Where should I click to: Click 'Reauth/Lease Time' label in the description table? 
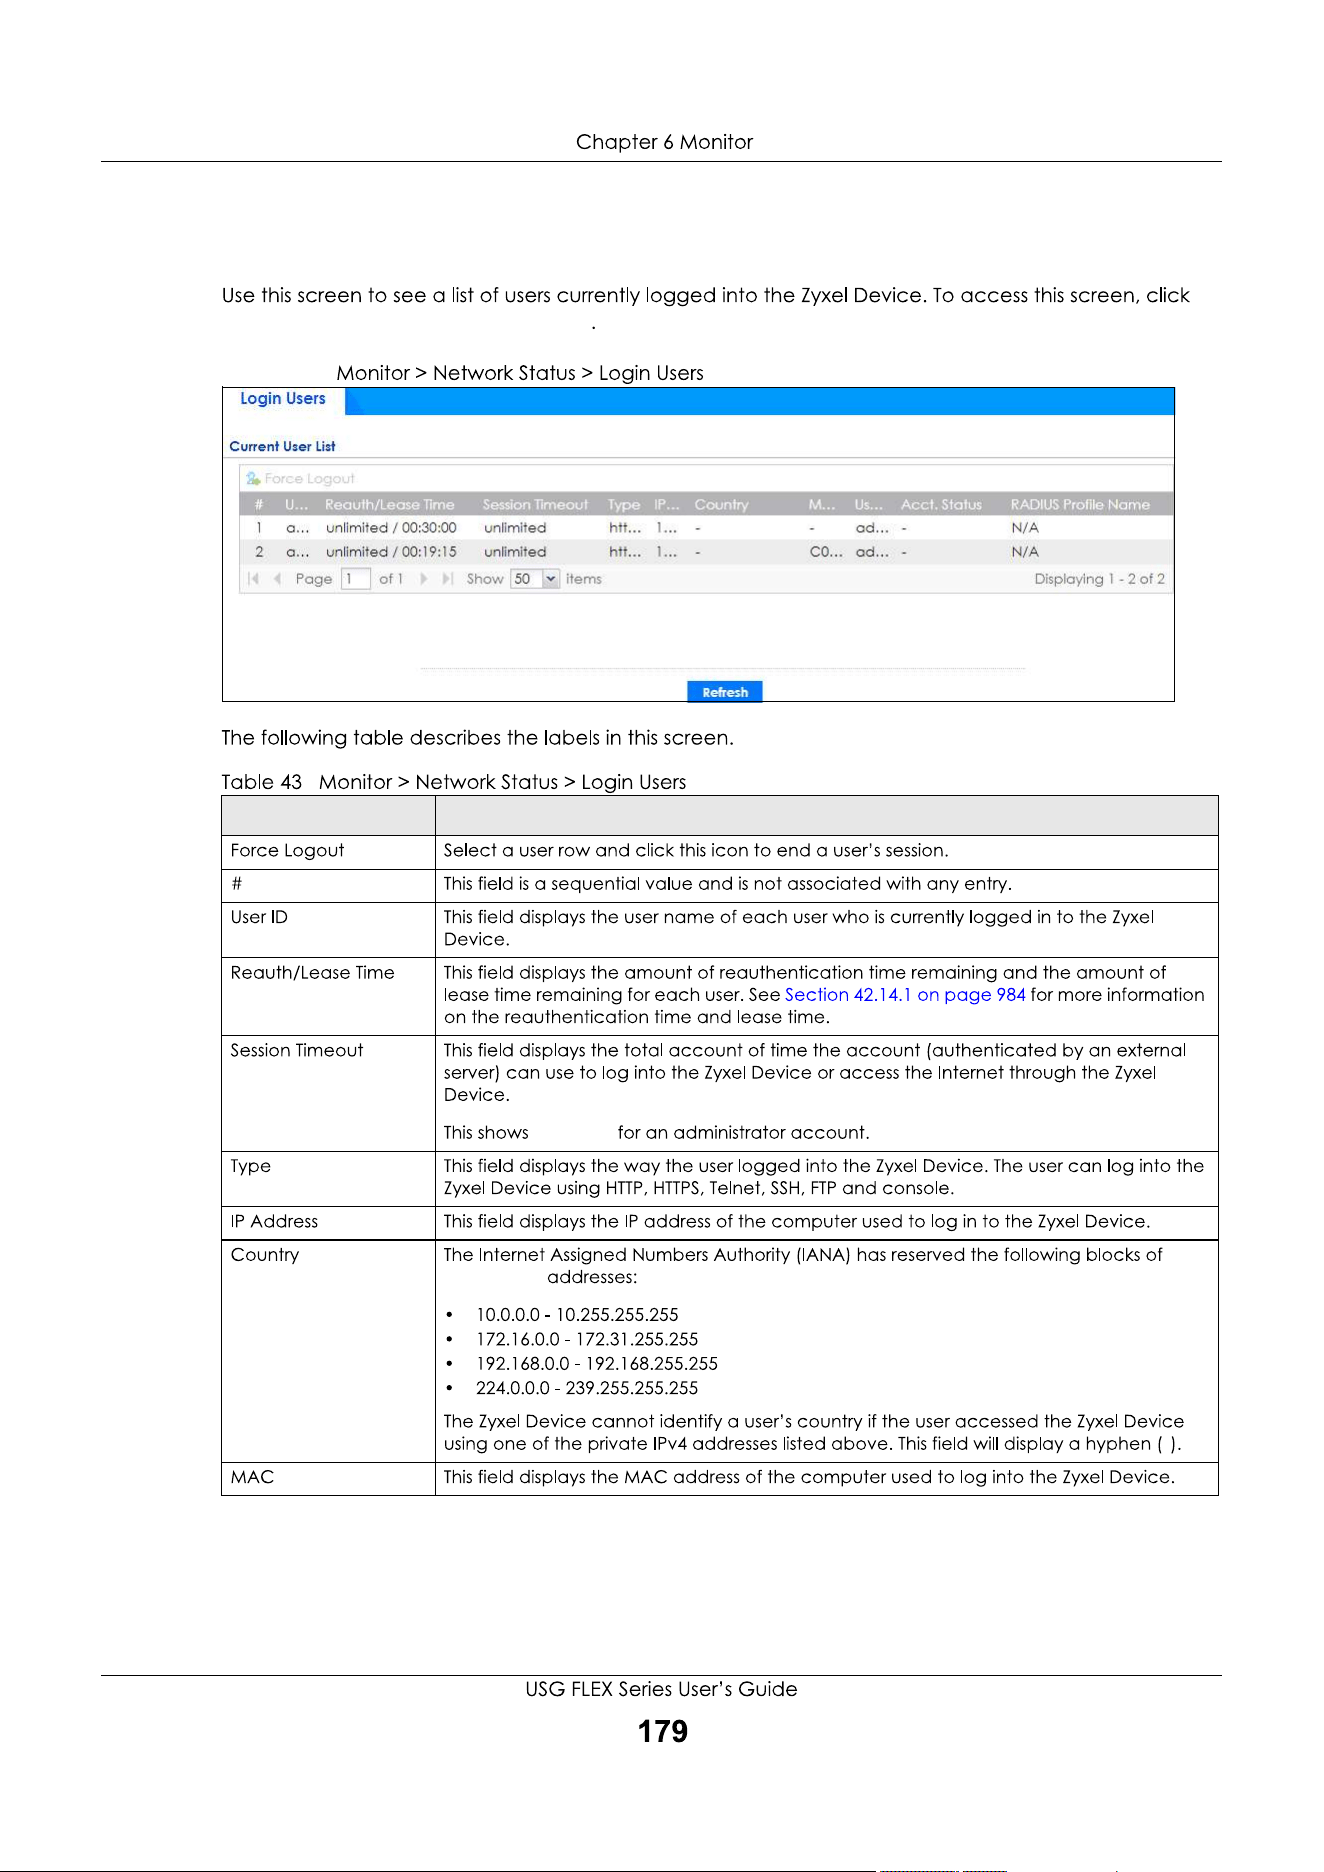pos(312,973)
